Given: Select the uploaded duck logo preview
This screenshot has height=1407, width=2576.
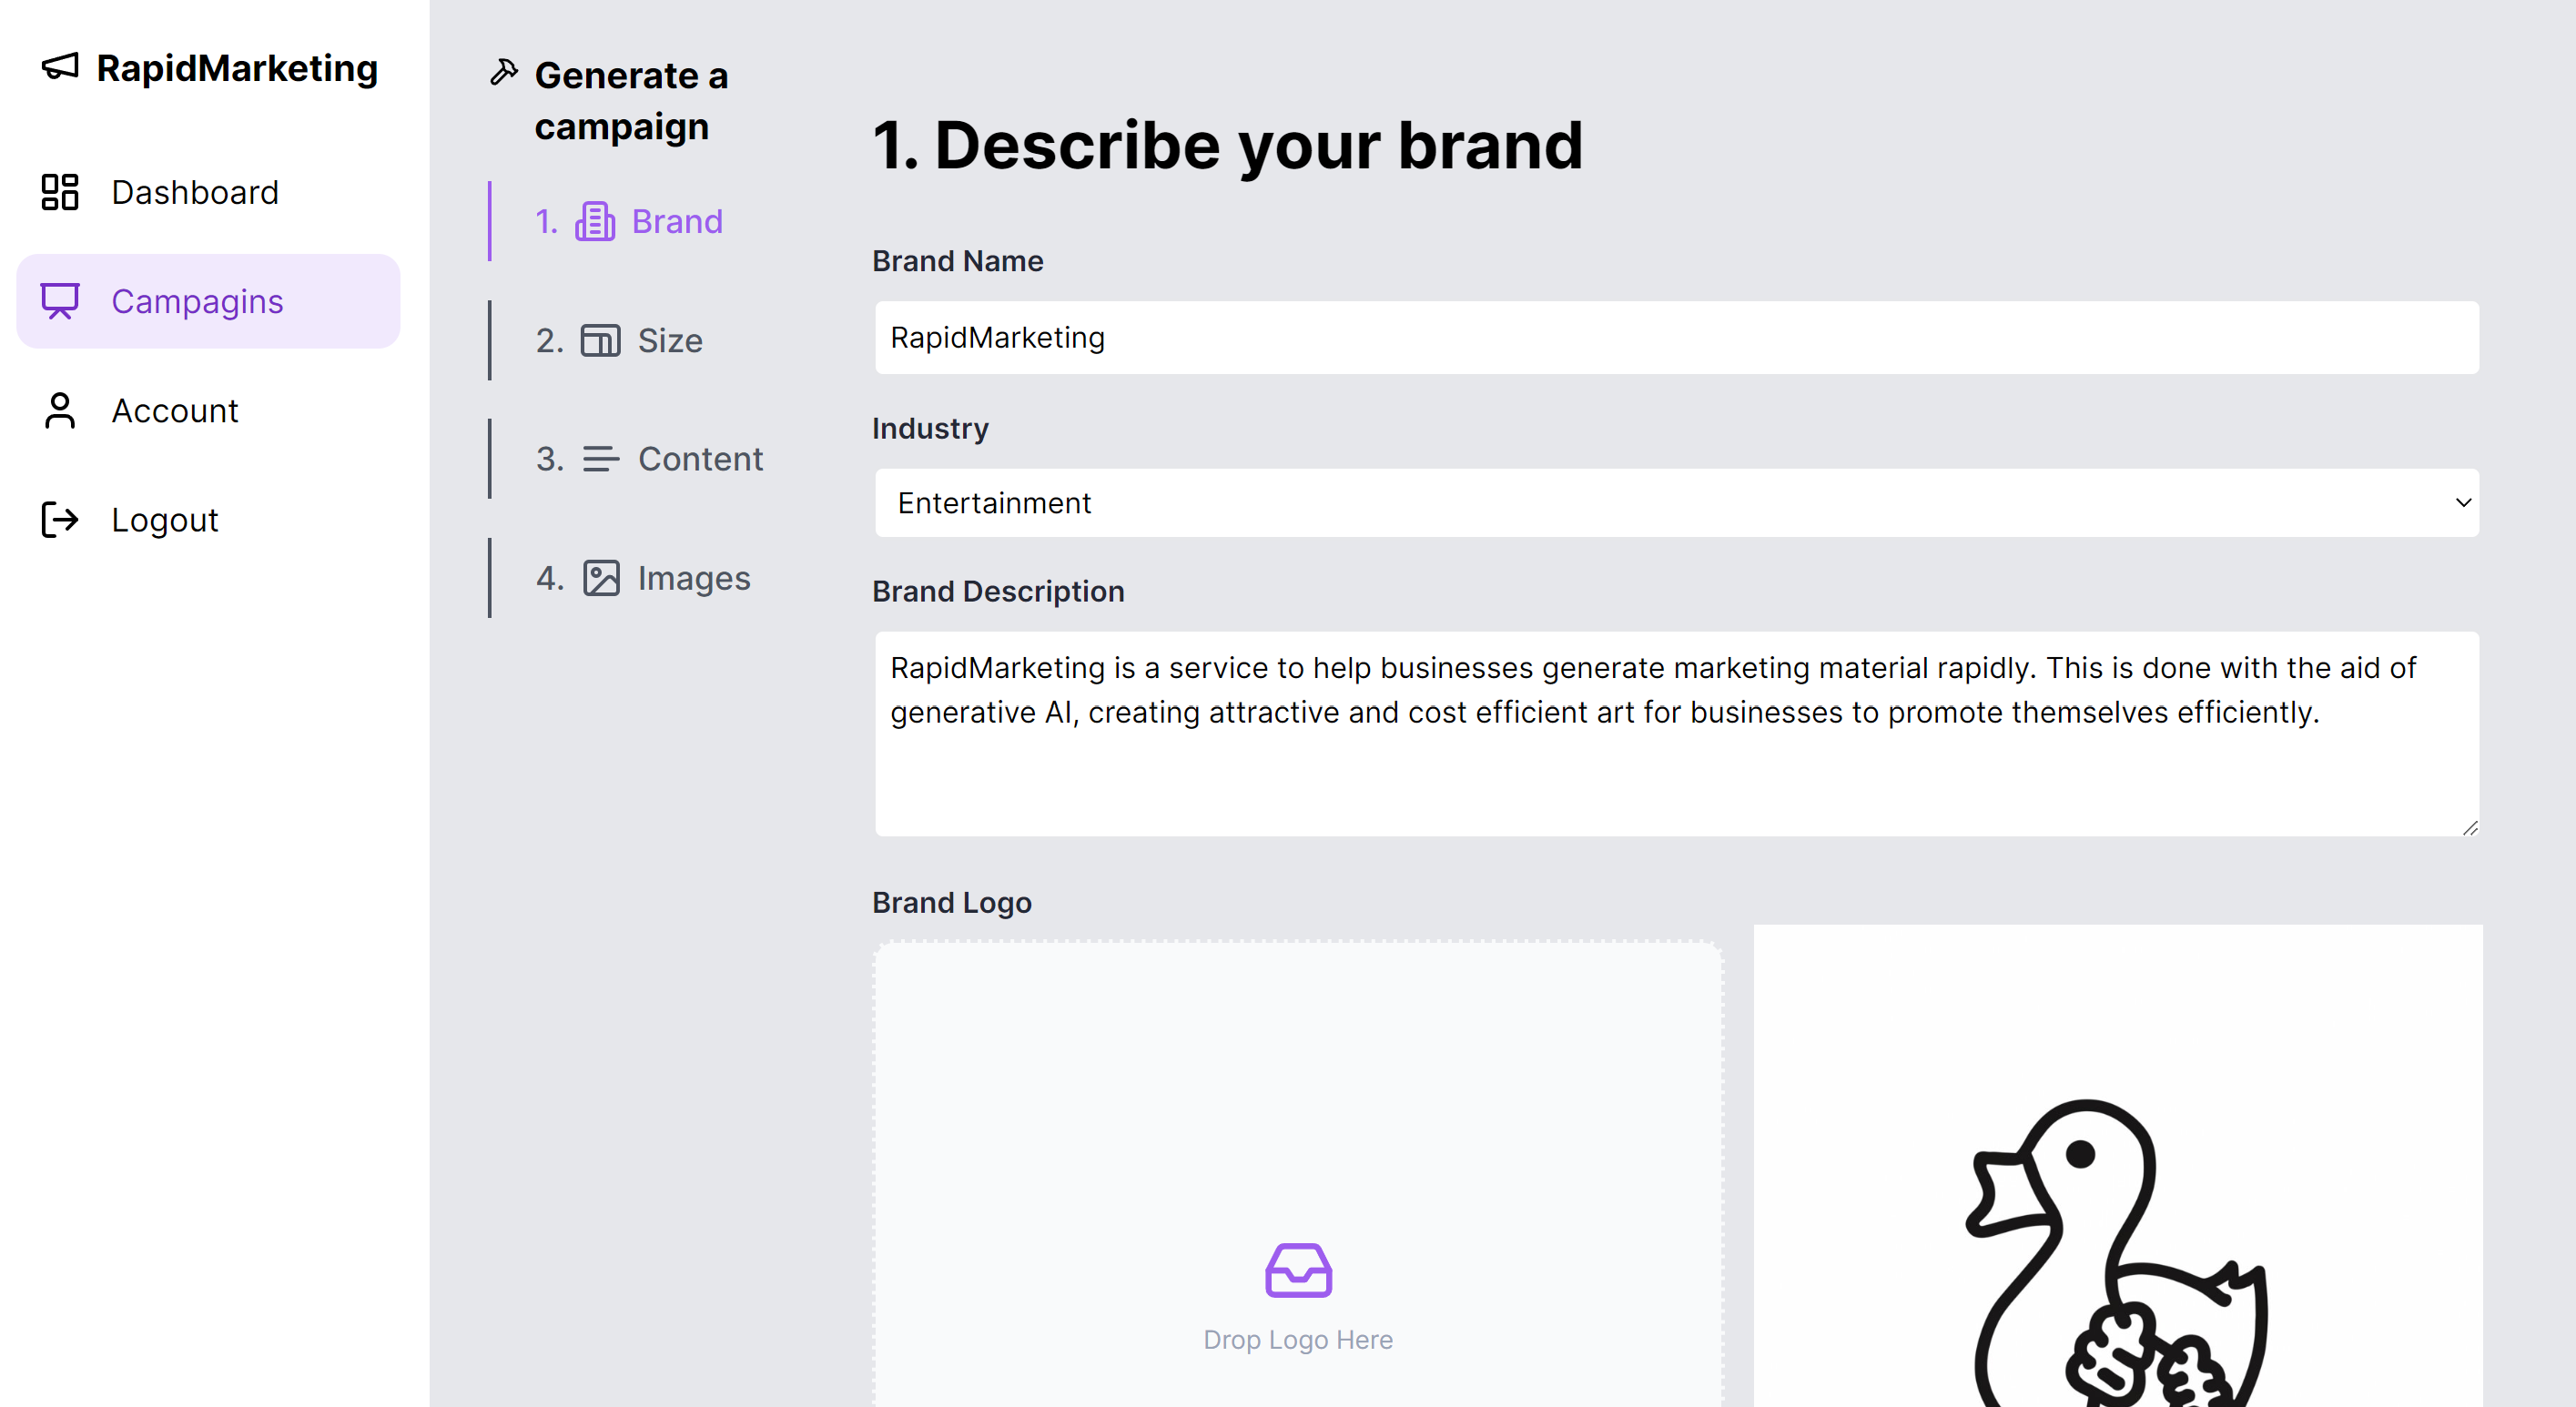Looking at the screenshot, I should click(2118, 1166).
